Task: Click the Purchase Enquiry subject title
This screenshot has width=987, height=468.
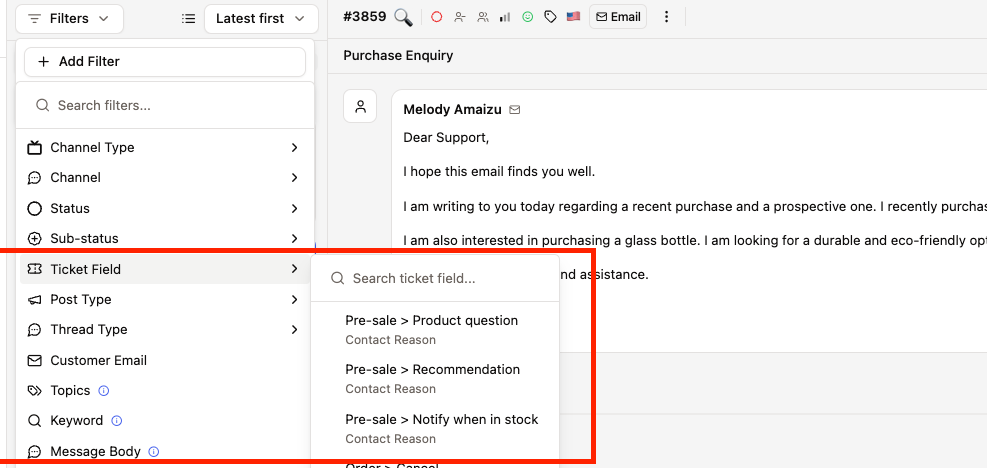Action: (x=398, y=55)
